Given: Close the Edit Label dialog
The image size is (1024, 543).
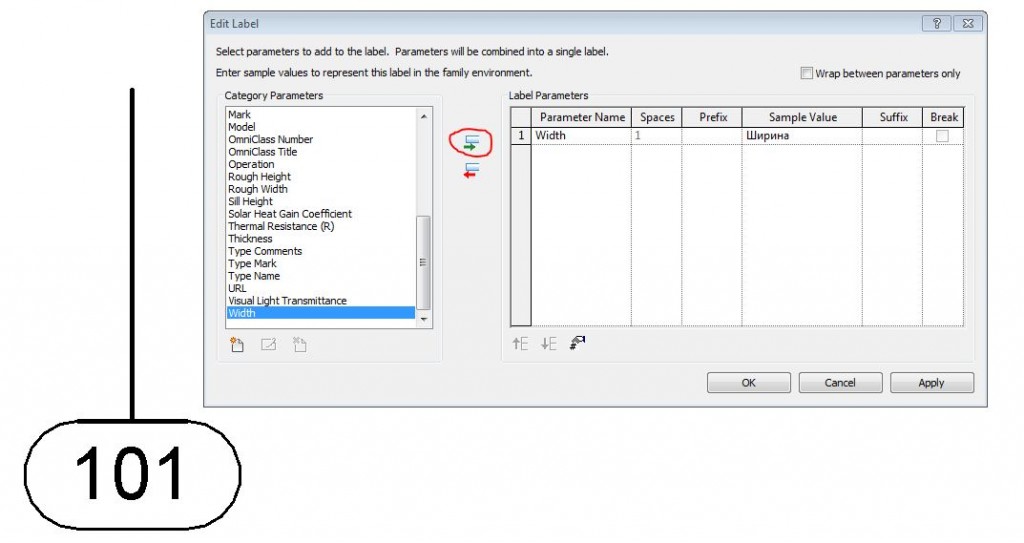Looking at the screenshot, I should click(x=968, y=24).
